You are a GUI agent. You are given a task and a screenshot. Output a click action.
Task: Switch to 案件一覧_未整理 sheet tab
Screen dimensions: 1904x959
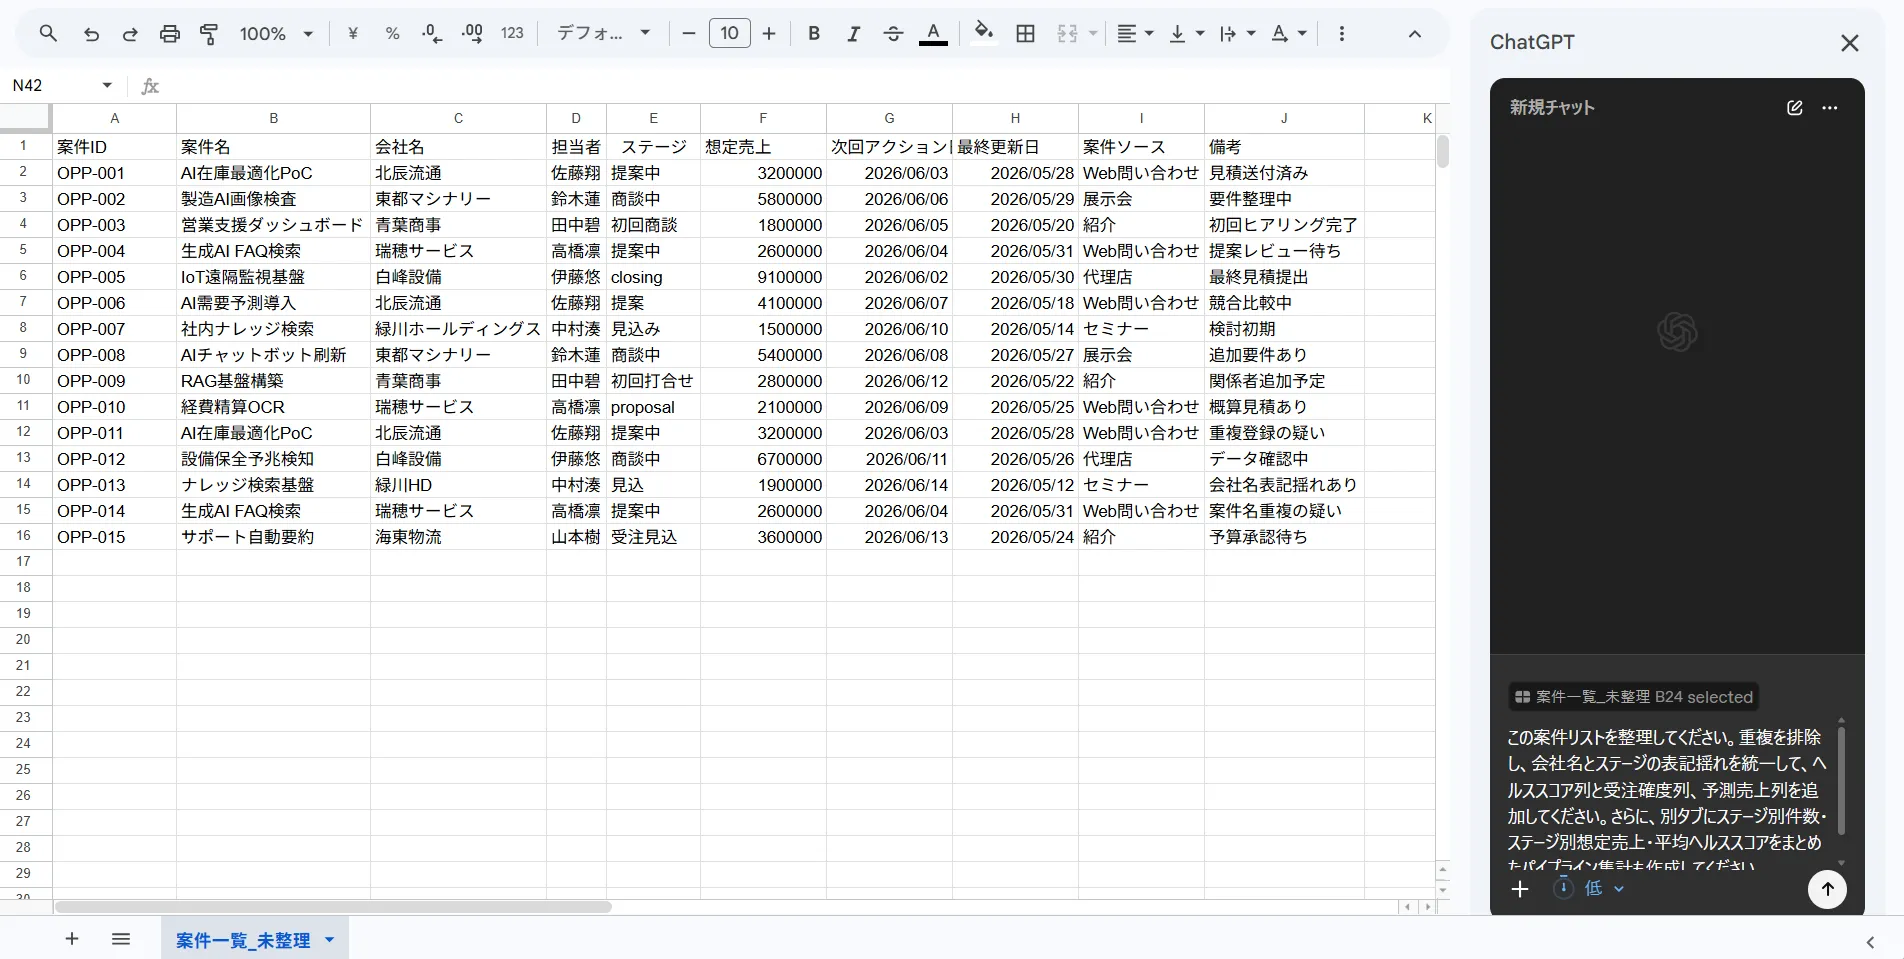tap(243, 940)
